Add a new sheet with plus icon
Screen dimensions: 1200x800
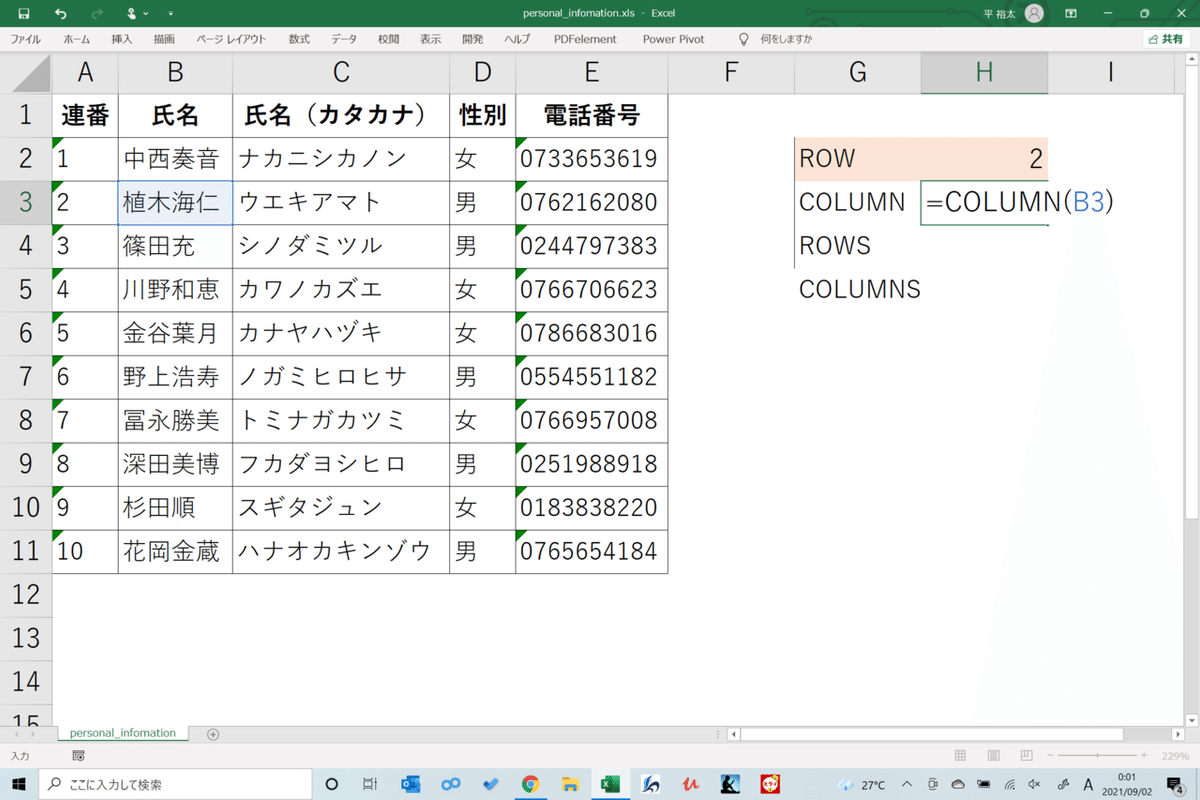coord(213,734)
